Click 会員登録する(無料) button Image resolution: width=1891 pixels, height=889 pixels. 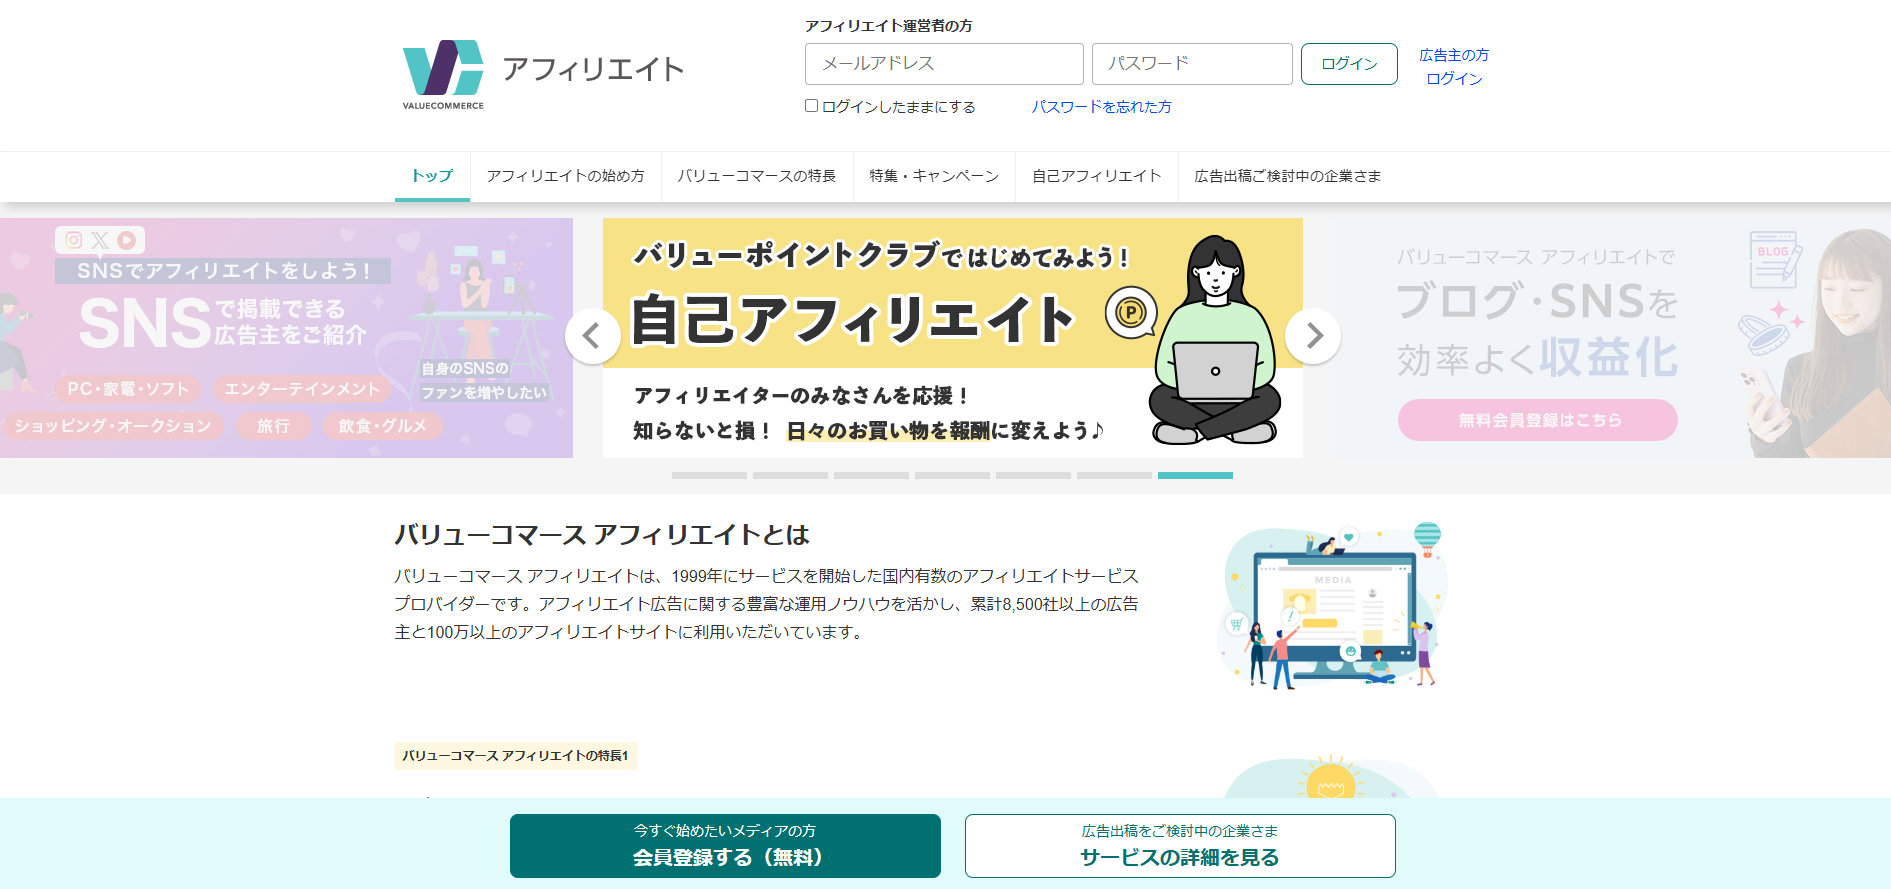click(725, 846)
